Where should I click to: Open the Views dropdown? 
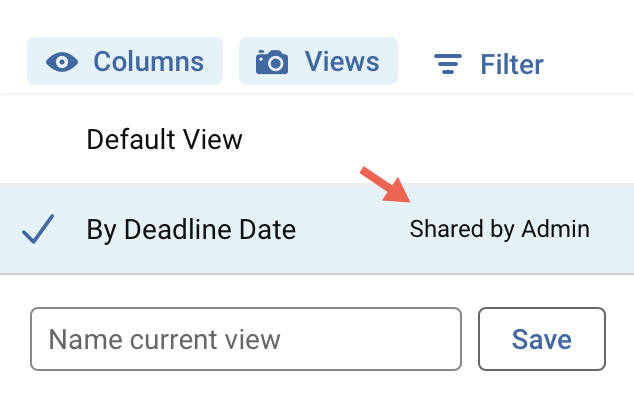(318, 62)
